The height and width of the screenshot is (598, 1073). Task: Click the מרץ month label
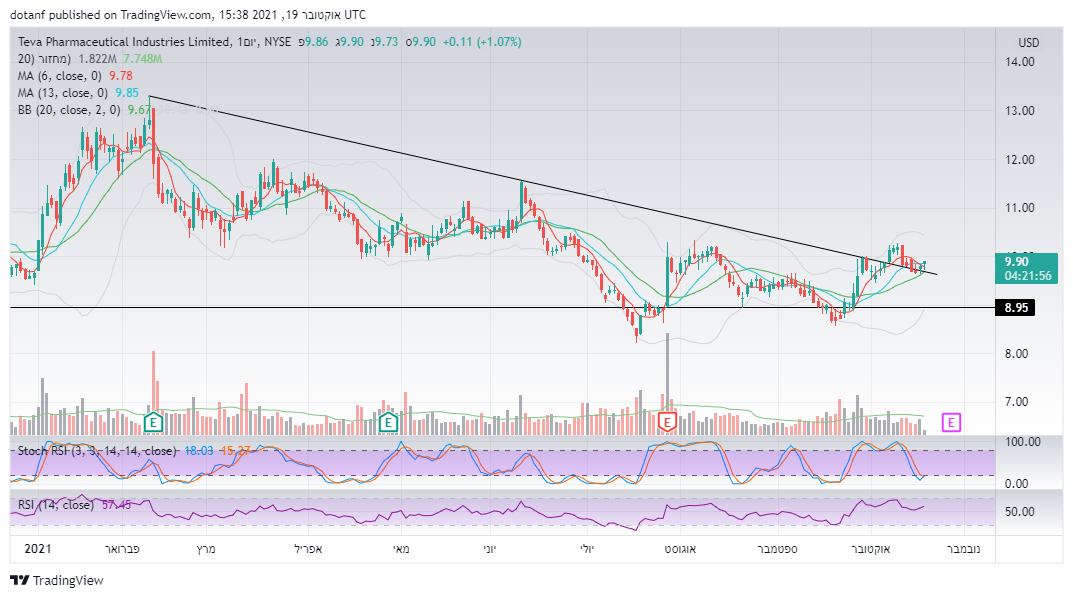(205, 549)
